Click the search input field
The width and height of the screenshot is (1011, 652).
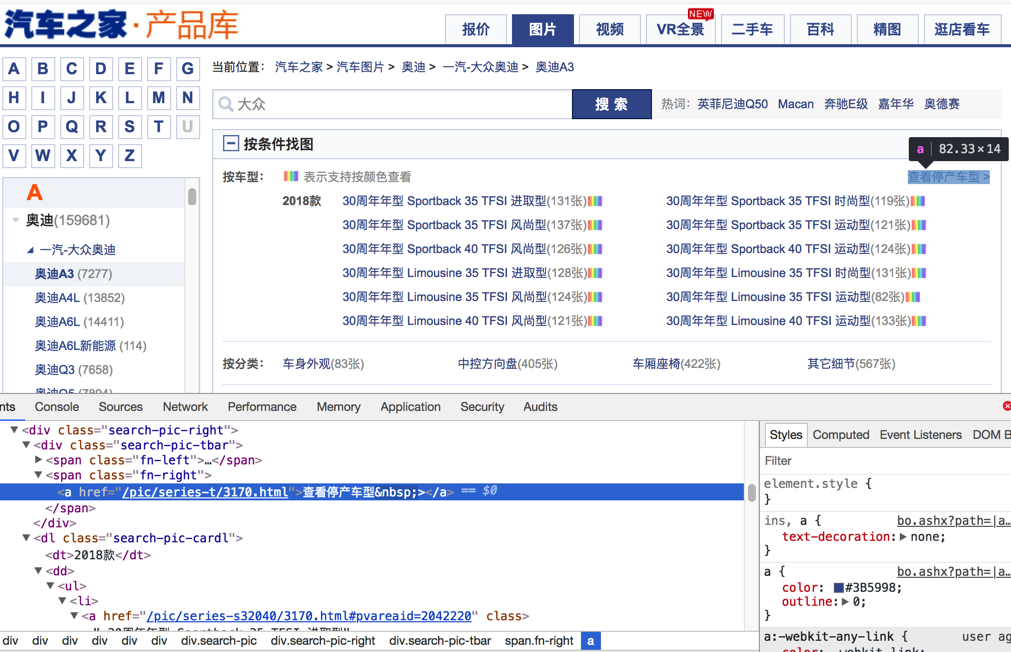click(x=393, y=104)
